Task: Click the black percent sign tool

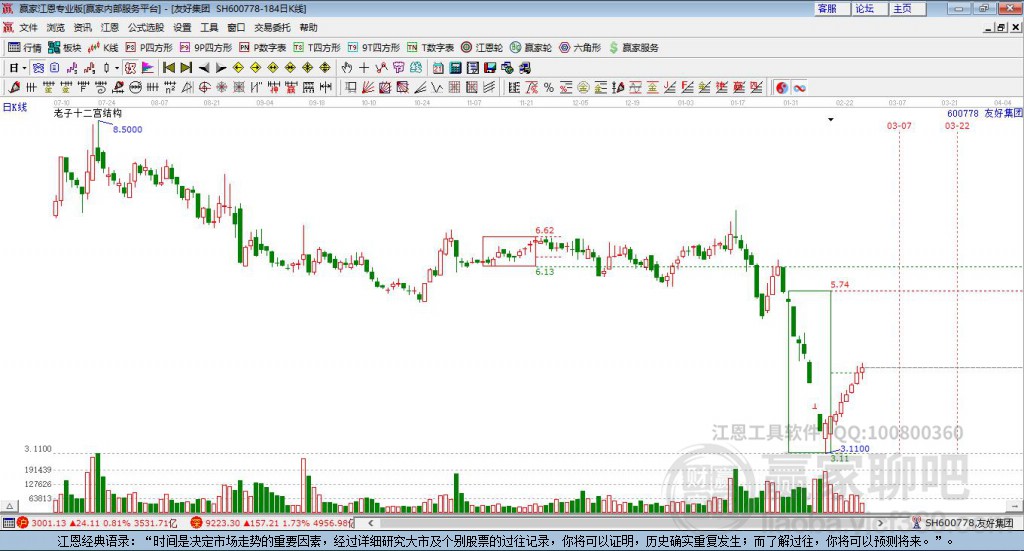Action: [x=549, y=88]
